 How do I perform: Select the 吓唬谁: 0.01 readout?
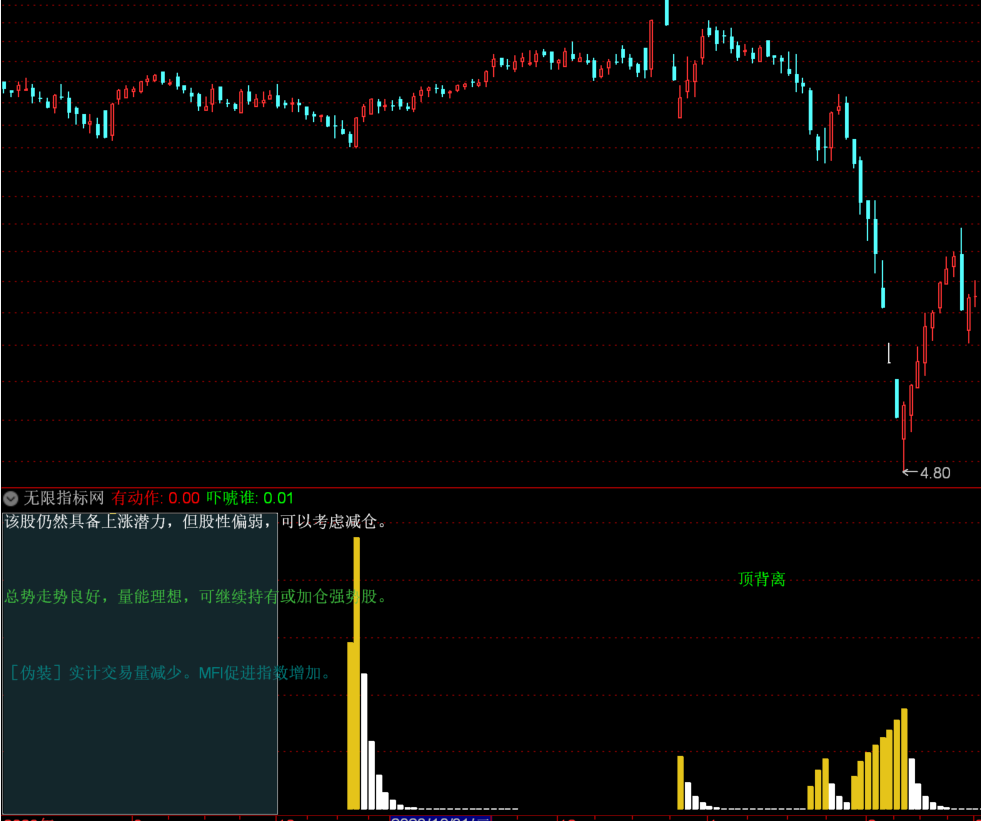pos(250,498)
